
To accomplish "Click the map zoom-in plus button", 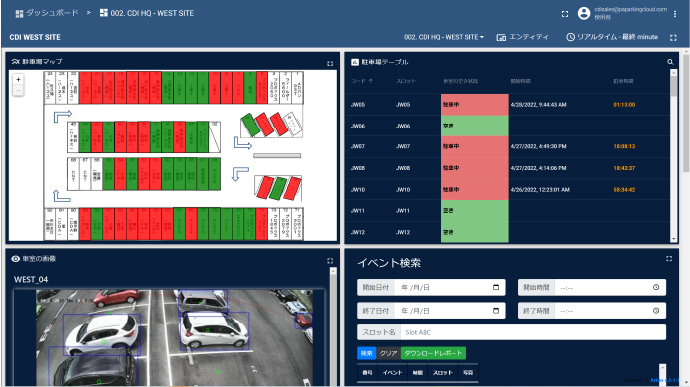I will tap(18, 80).
